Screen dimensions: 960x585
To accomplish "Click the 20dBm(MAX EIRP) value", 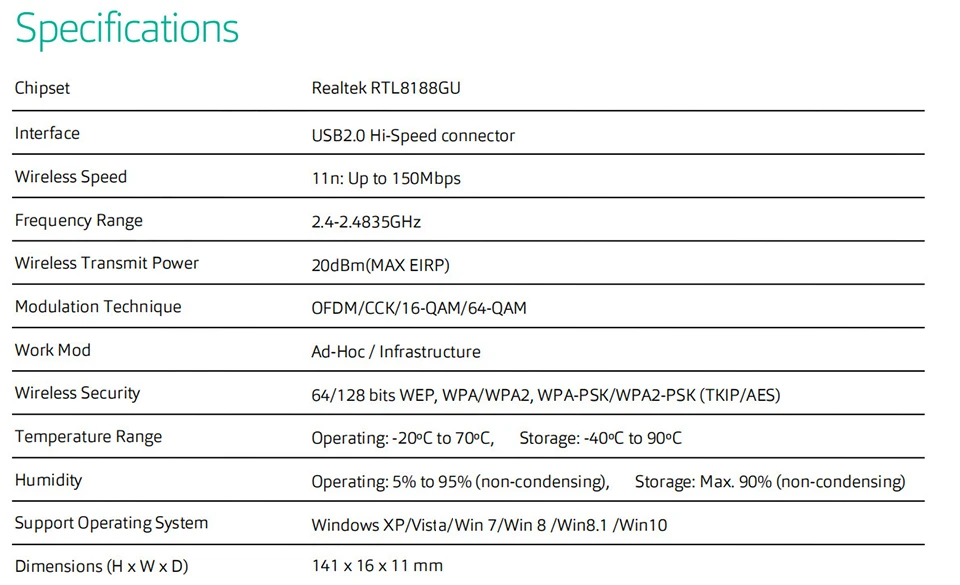I will (x=381, y=266).
